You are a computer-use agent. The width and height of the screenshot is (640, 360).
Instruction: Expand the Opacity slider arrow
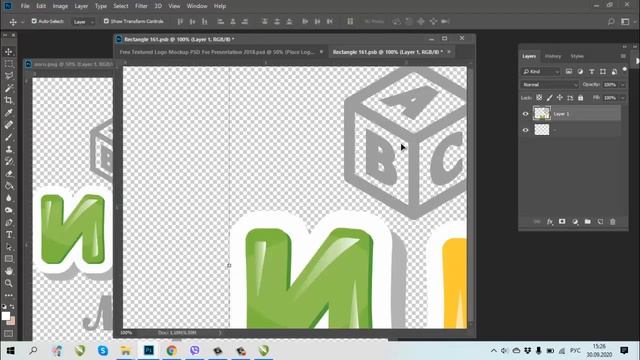point(623,84)
